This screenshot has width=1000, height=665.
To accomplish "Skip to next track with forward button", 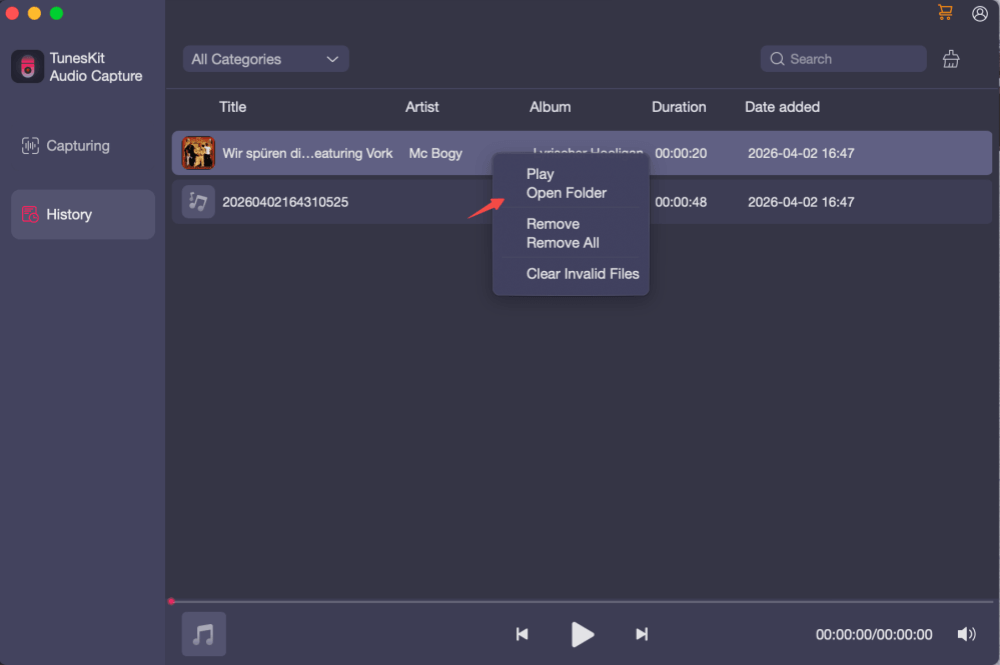I will pos(641,634).
